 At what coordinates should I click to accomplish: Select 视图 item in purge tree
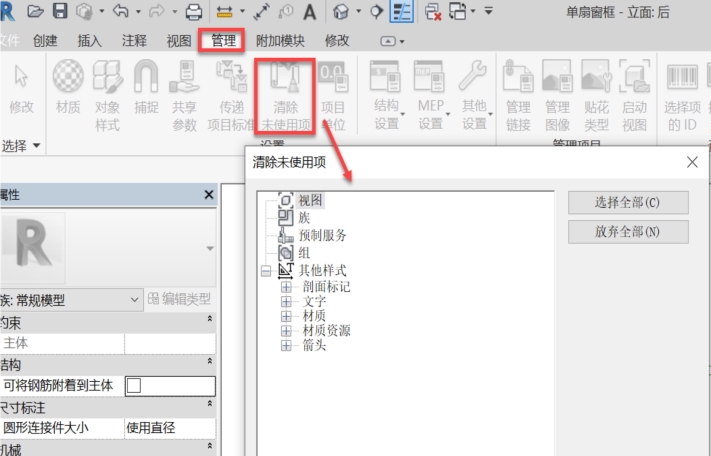[310, 200]
